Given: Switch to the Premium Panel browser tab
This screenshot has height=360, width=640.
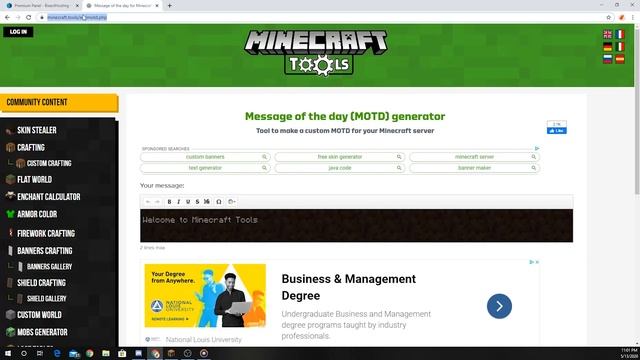Looking at the screenshot, I should (x=41, y=6).
